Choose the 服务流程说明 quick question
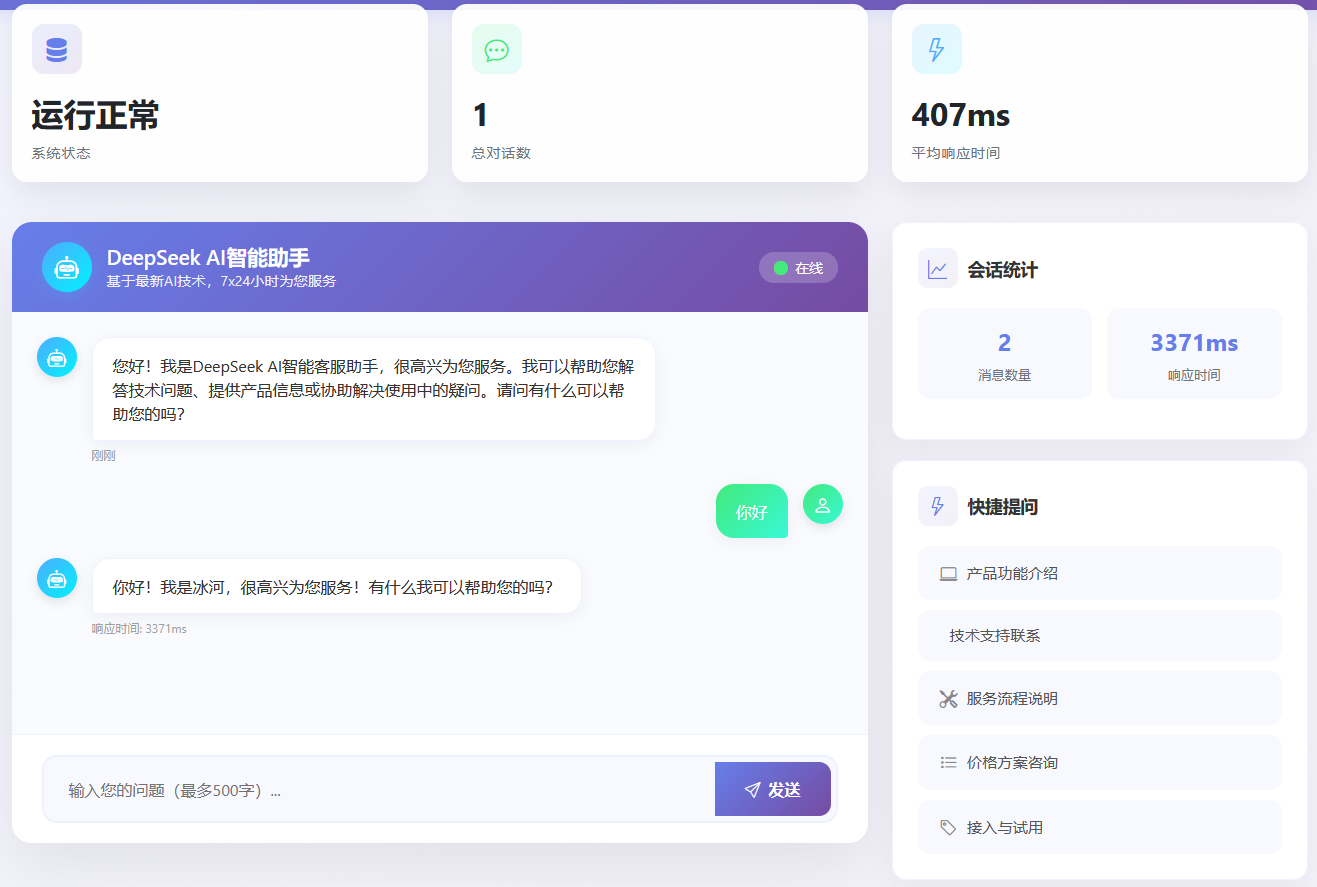The image size is (1317, 887). (1099, 698)
